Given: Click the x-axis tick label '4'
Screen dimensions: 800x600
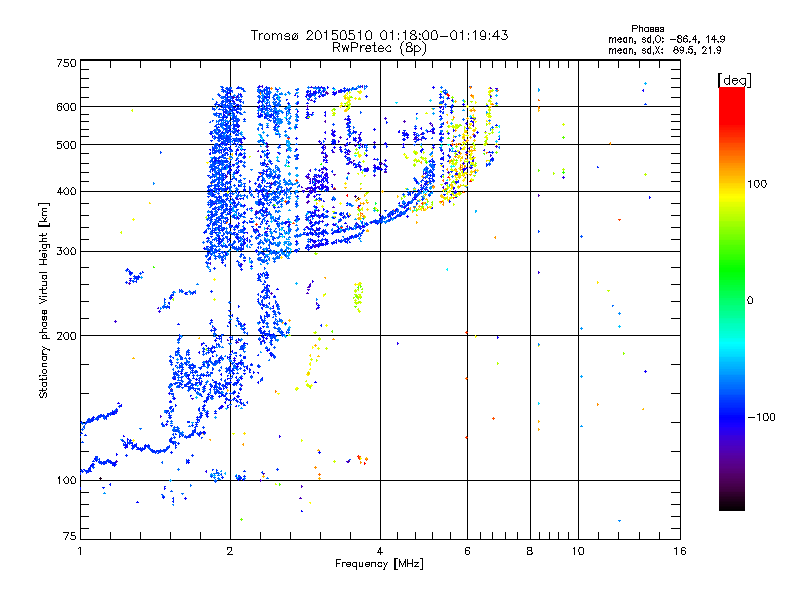Looking at the screenshot, I should click(x=380, y=551).
